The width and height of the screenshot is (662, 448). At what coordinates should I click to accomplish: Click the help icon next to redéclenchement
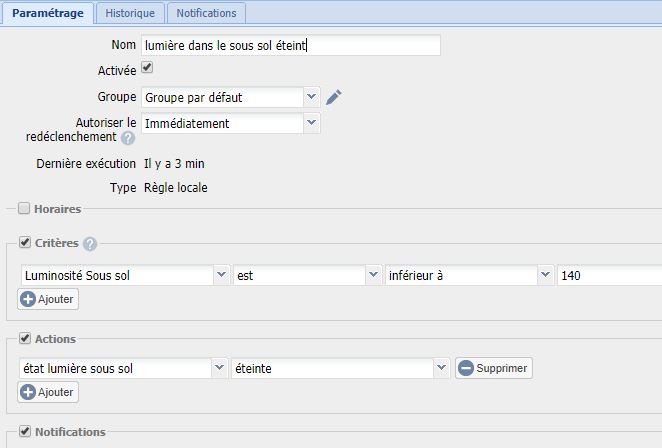128,138
